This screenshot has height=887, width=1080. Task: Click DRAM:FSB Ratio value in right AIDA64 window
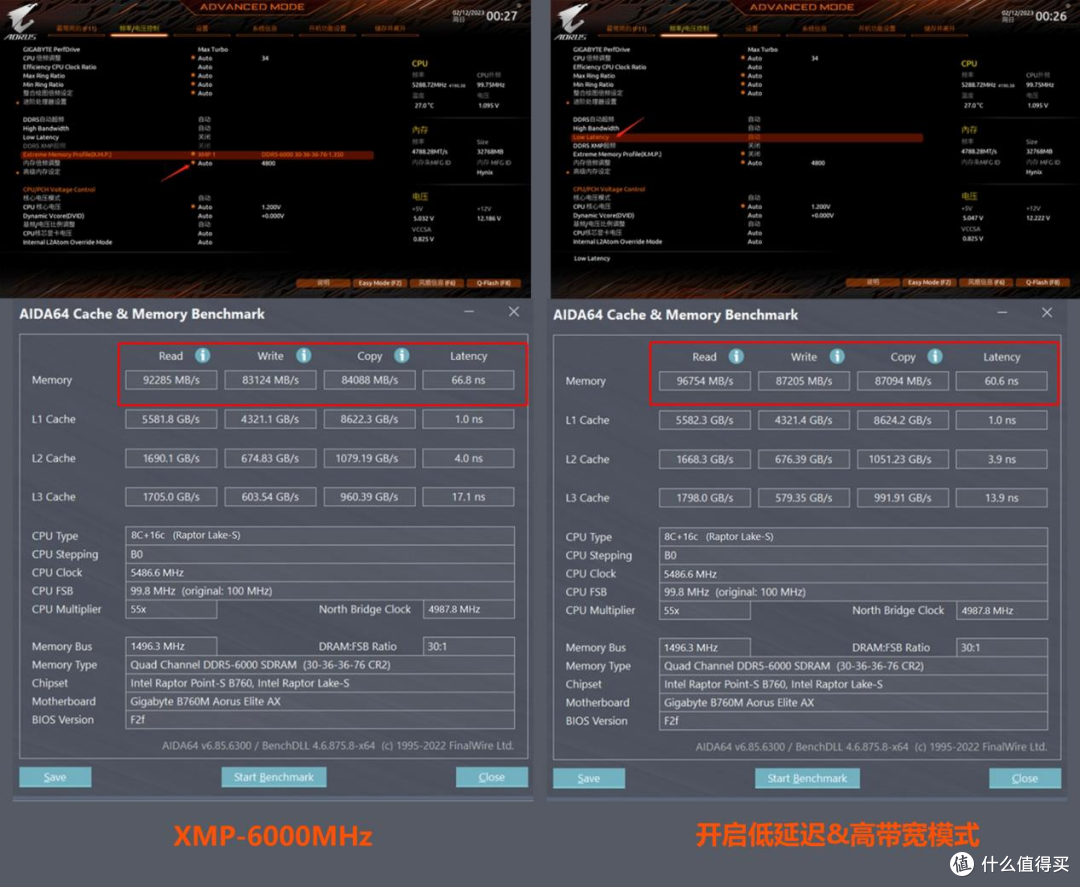pos(1001,647)
